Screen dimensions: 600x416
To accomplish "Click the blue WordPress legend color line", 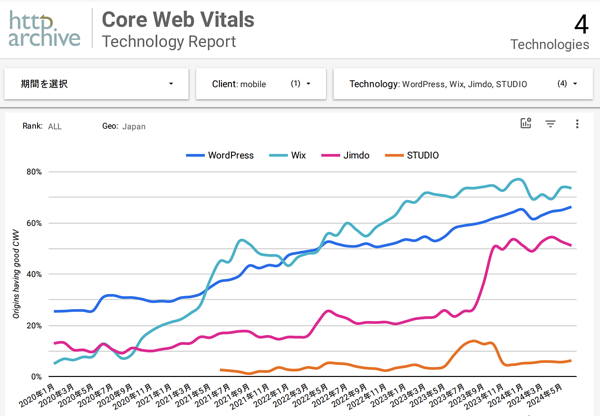I will (195, 155).
